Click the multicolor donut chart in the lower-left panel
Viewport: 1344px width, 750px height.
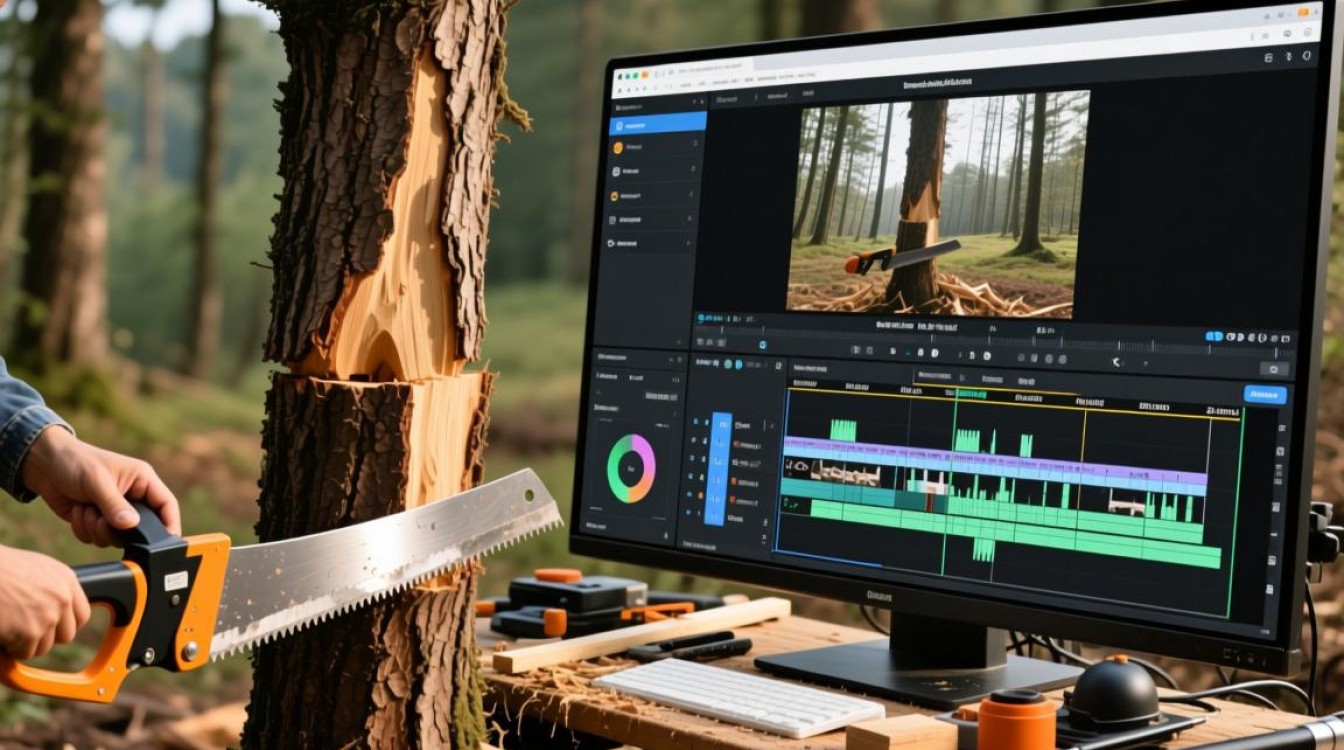(631, 468)
